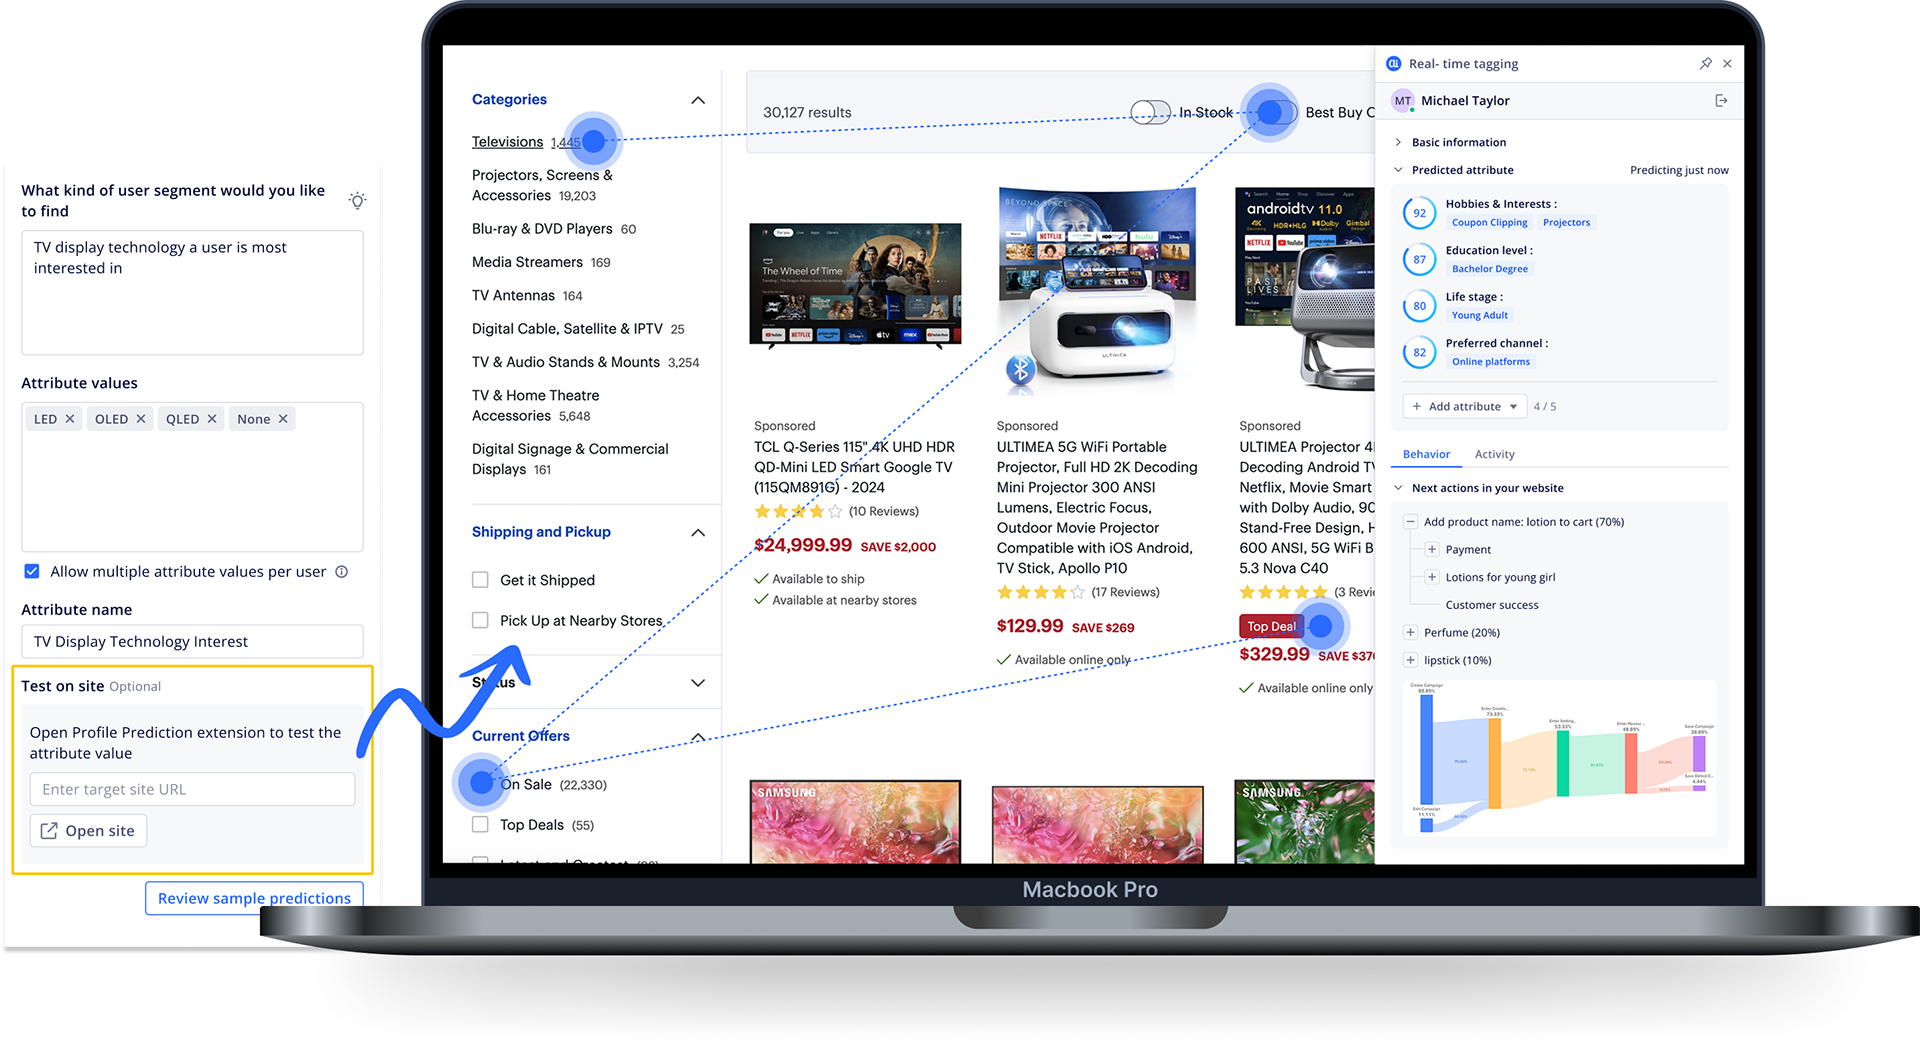The height and width of the screenshot is (1046, 1920).
Task: Close the Real-time tagging panel
Action: pos(1727,63)
